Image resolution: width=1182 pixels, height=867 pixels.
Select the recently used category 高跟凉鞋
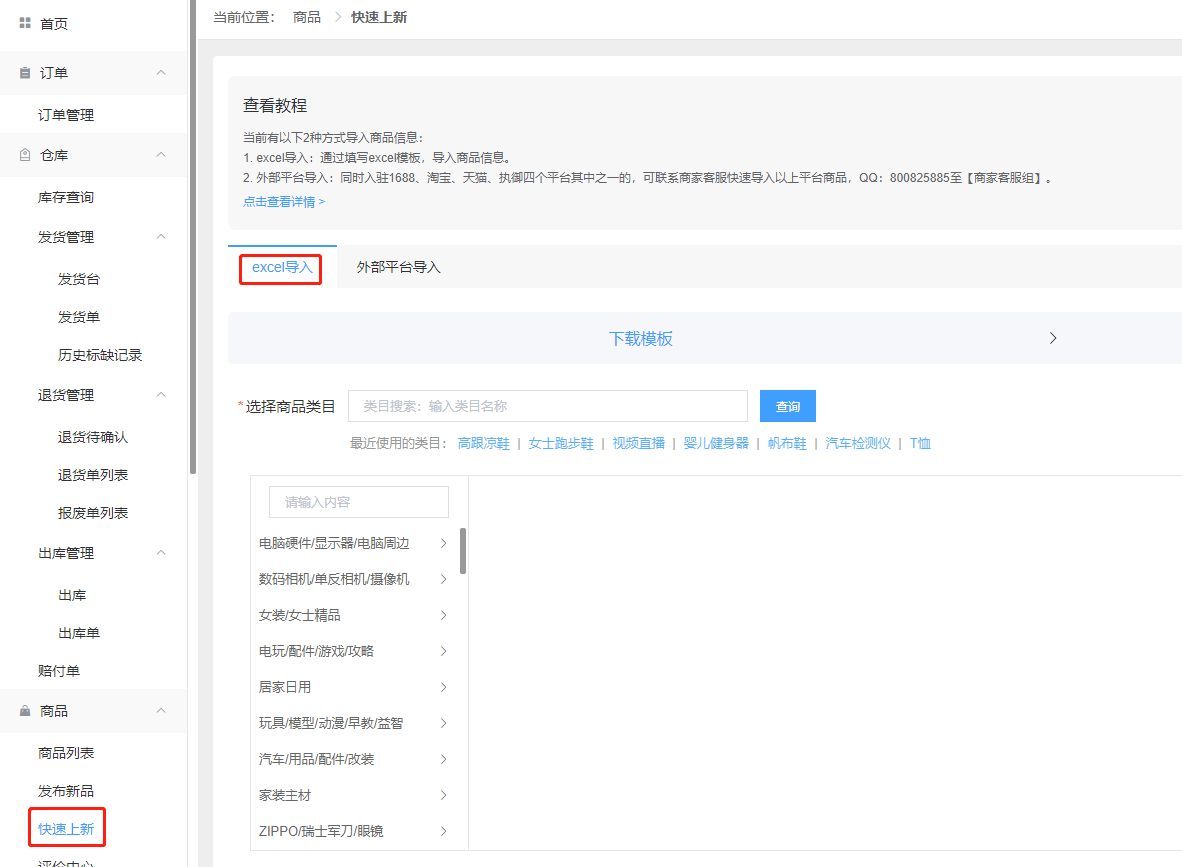click(x=483, y=443)
